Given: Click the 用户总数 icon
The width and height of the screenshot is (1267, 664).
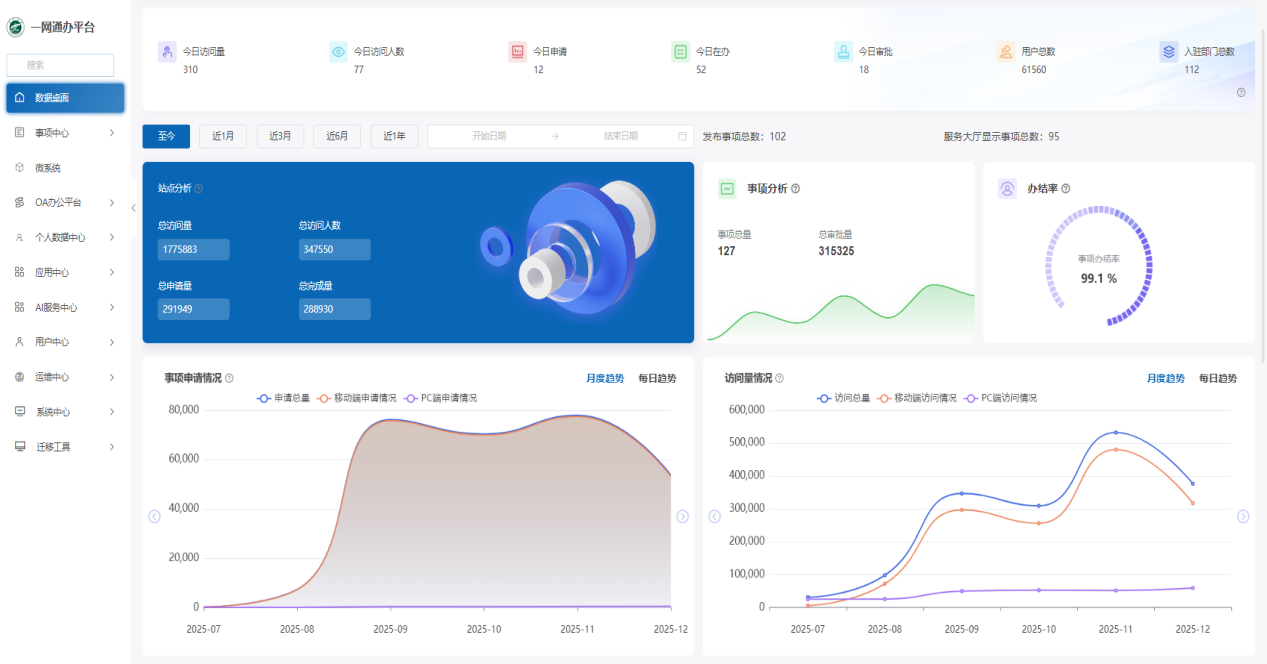Looking at the screenshot, I should click(1005, 52).
